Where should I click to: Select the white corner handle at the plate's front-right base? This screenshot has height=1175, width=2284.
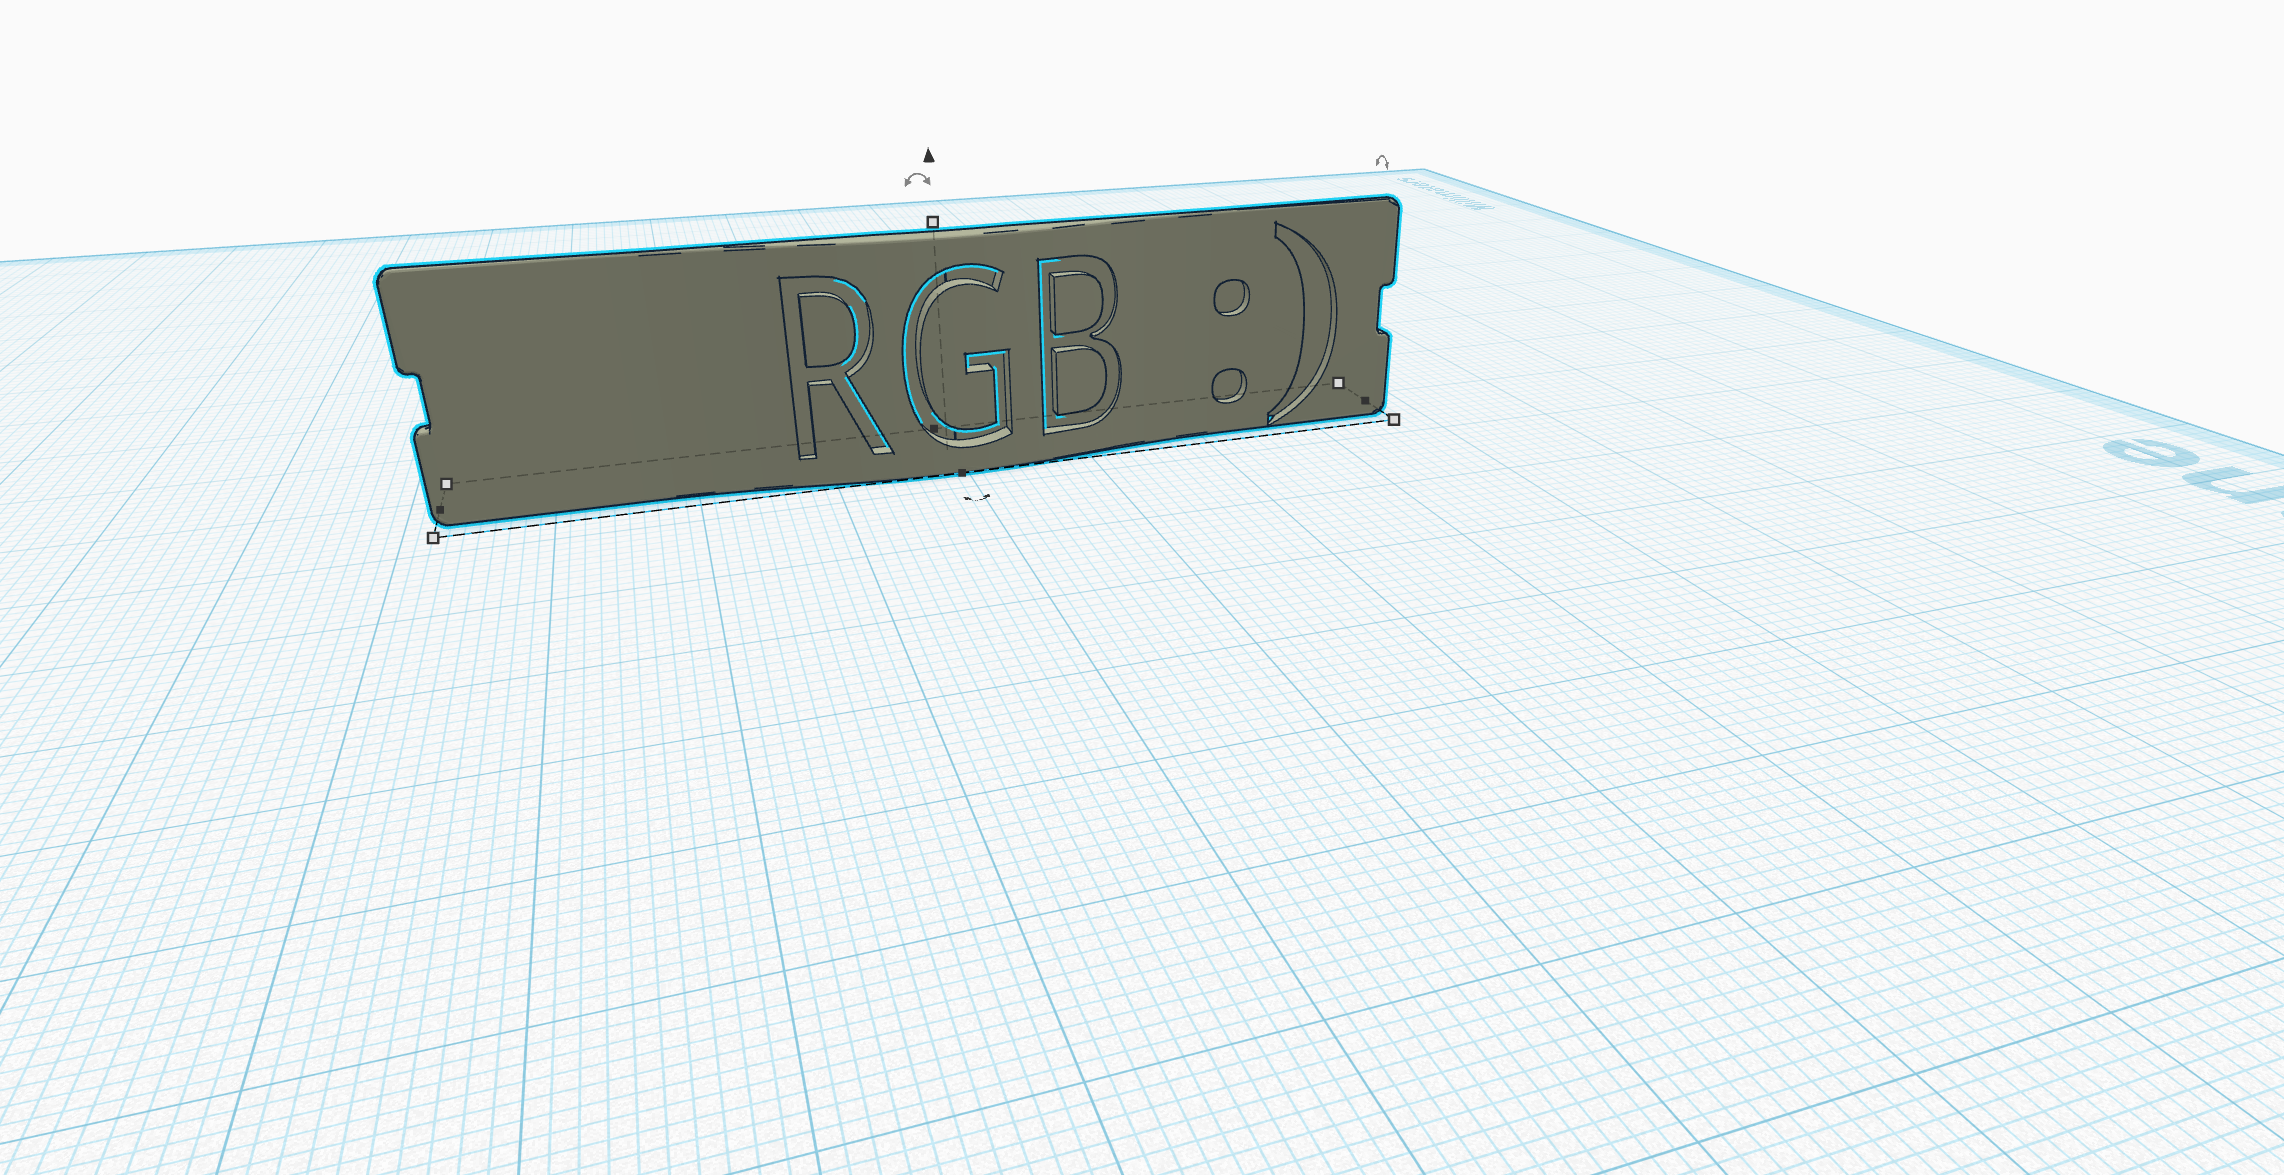point(1394,420)
